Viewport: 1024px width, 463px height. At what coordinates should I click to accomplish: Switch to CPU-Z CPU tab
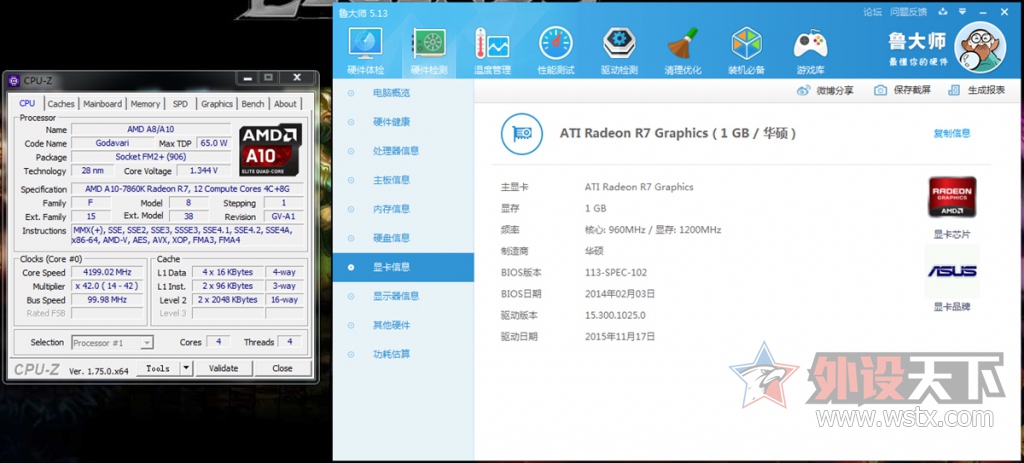point(27,103)
